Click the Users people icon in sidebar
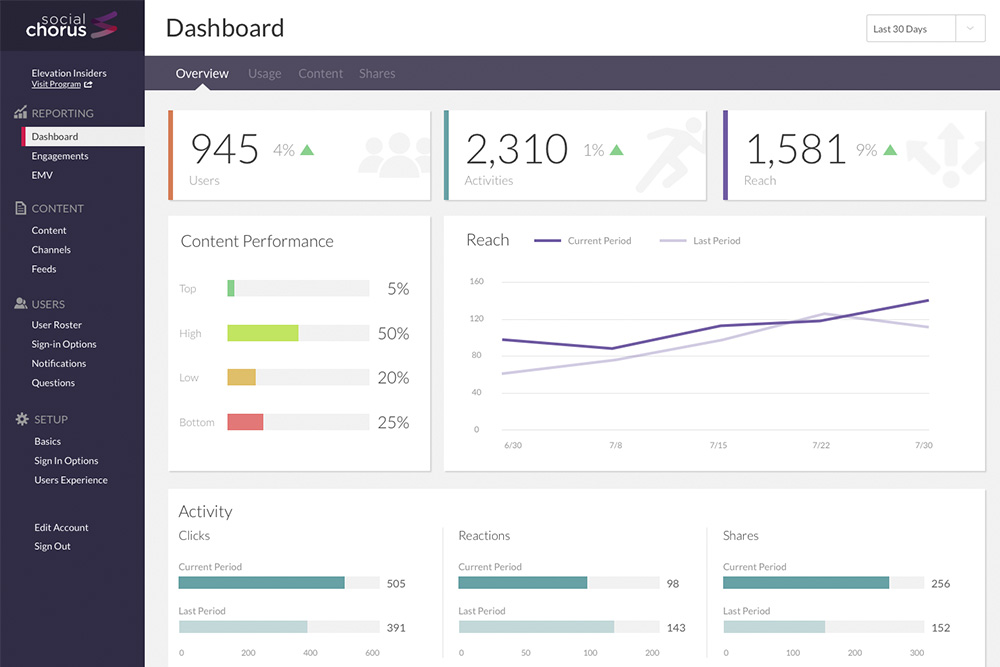Image resolution: width=1000 pixels, height=667 pixels. coord(20,304)
